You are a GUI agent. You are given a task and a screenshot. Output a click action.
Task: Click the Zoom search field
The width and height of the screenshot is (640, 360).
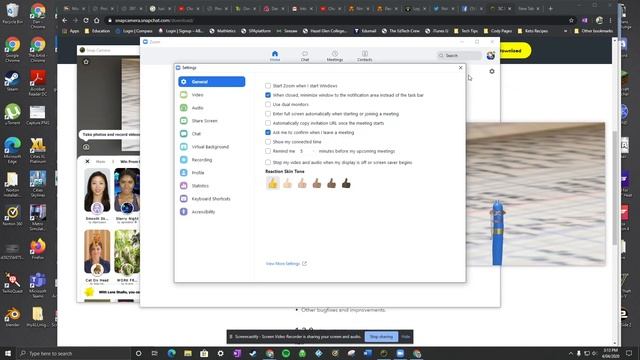tap(459, 55)
